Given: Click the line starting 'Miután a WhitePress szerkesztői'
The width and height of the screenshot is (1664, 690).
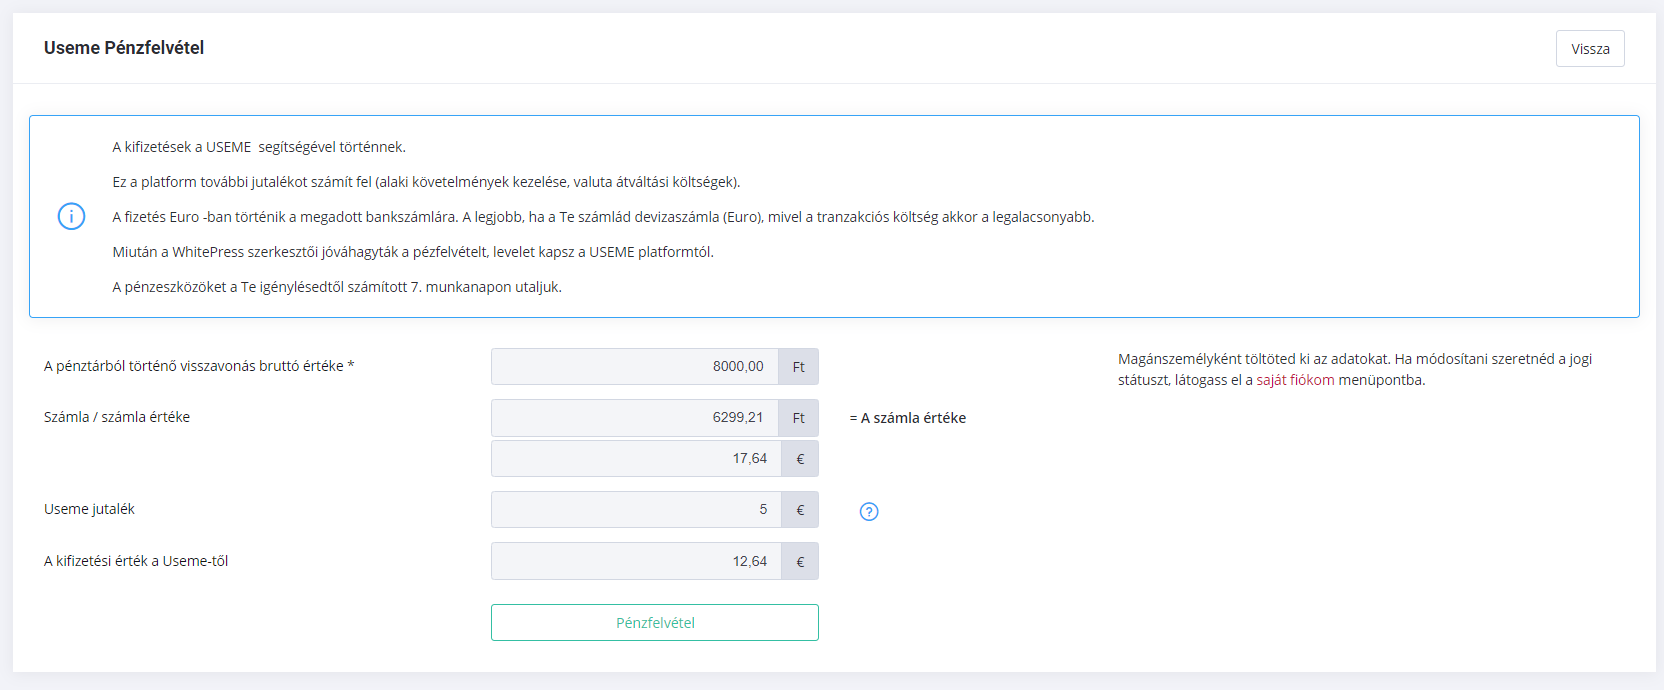Looking at the screenshot, I should coord(413,252).
